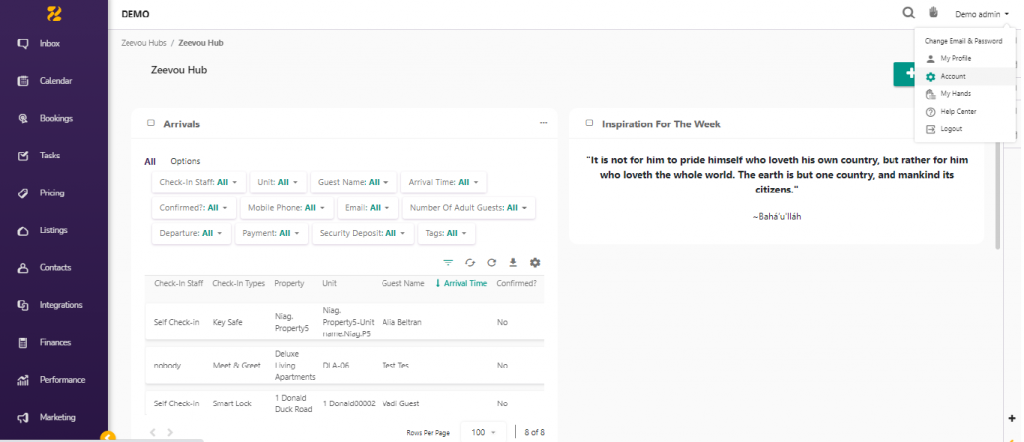Switch to the Options tab
This screenshot has width=1024, height=442.
pos(185,161)
